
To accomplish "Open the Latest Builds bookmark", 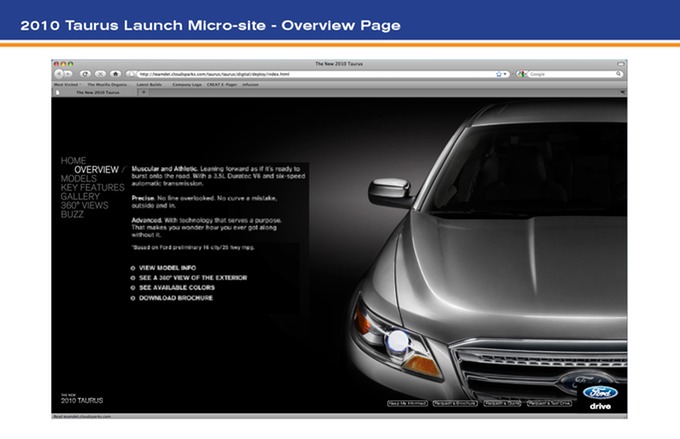I will [149, 85].
